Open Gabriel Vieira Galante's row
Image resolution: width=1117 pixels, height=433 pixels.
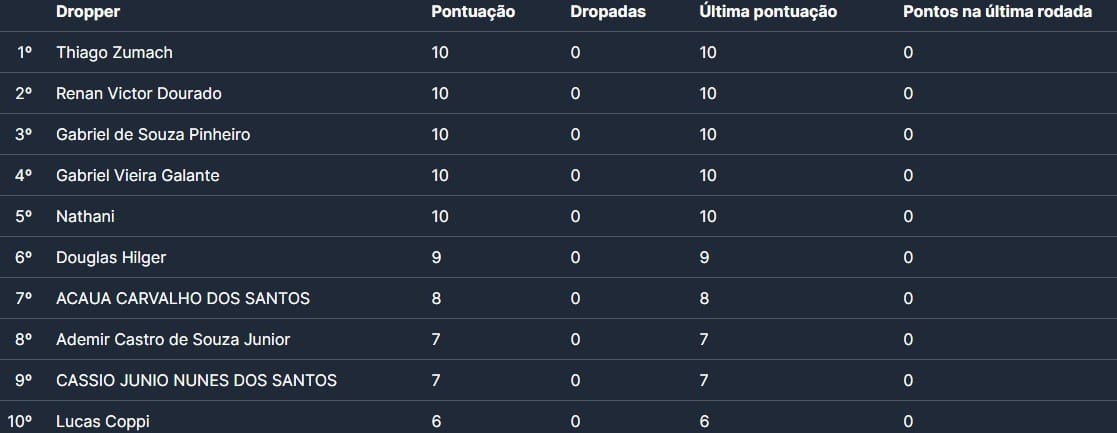(x=138, y=175)
